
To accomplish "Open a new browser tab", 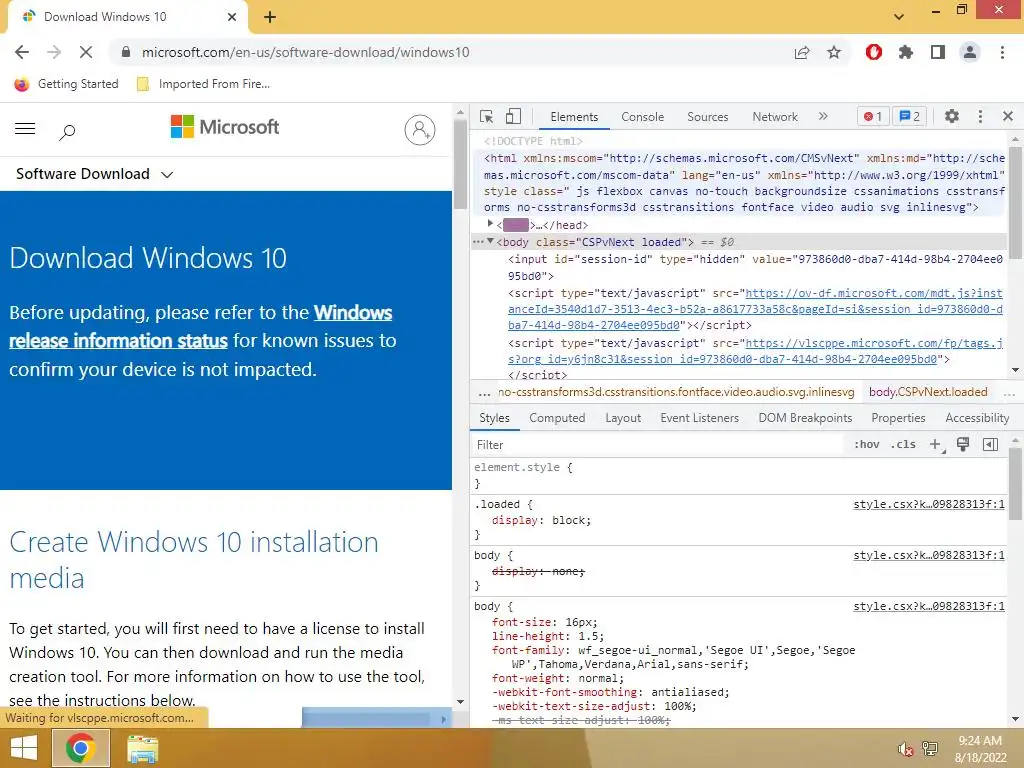I will (x=270, y=17).
